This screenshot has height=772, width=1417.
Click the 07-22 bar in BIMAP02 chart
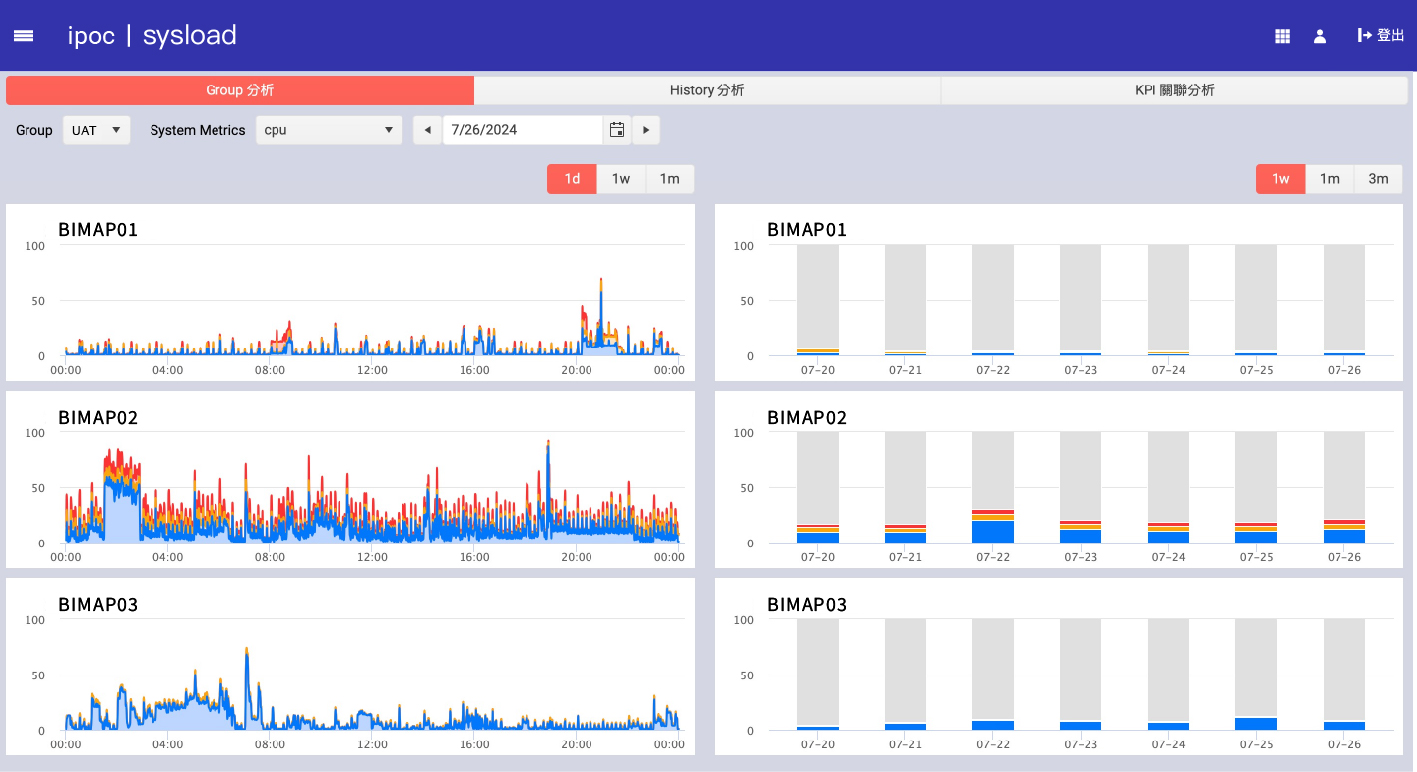coord(993,487)
